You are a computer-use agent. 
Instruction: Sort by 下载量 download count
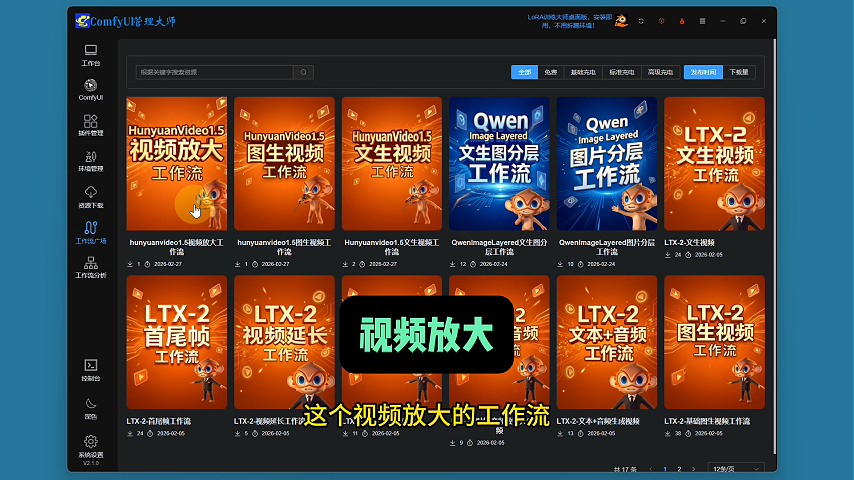click(x=739, y=72)
